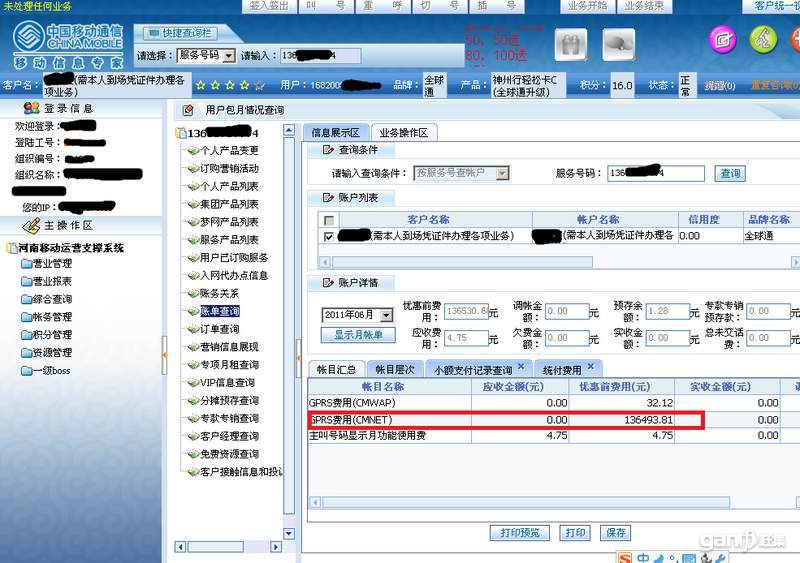Image resolution: width=800 pixels, height=563 pixels.
Task: Click the 保存 save button
Action: (615, 533)
